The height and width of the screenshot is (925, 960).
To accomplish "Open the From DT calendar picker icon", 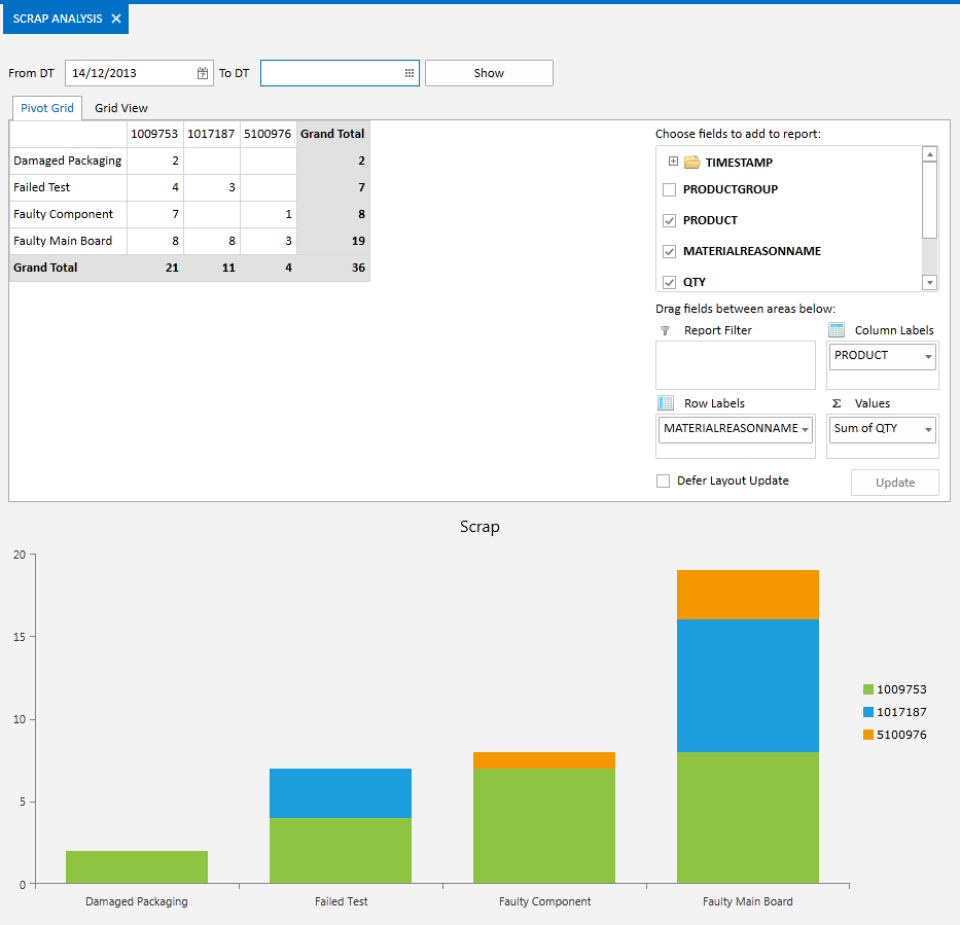I will [202, 72].
